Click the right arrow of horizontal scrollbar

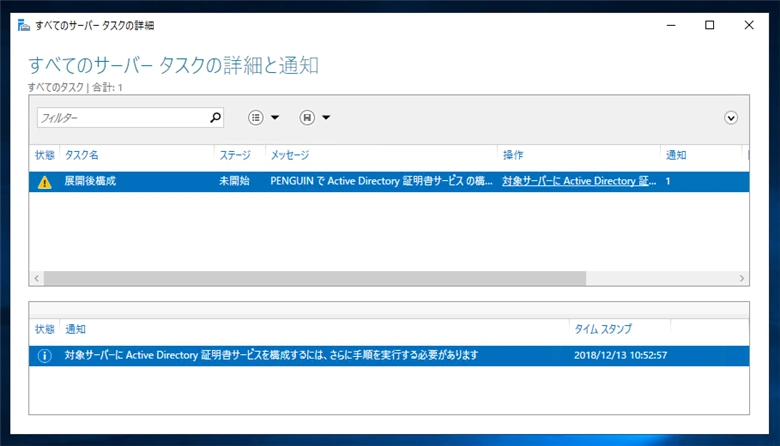click(742, 278)
